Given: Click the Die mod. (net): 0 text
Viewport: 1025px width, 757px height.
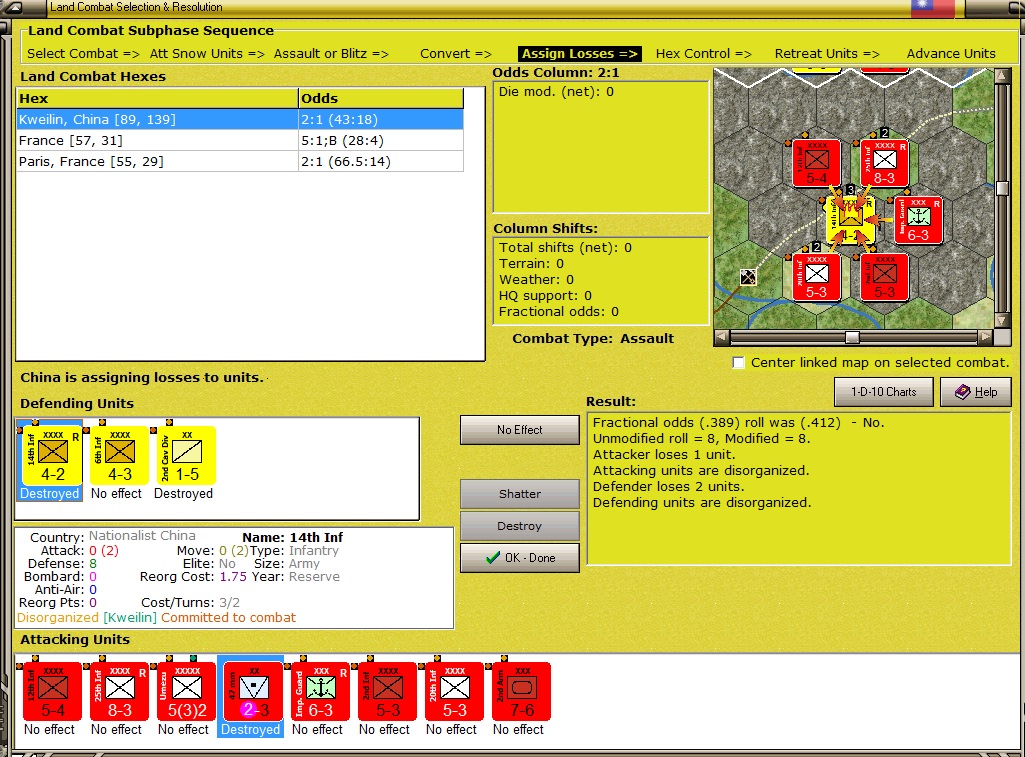Looking at the screenshot, I should click(556, 92).
